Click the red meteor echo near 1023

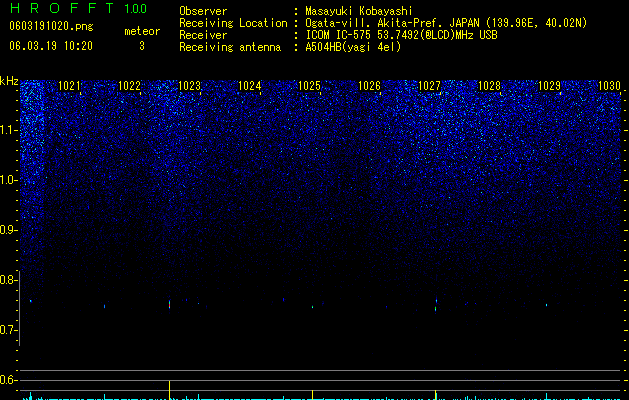(170, 305)
